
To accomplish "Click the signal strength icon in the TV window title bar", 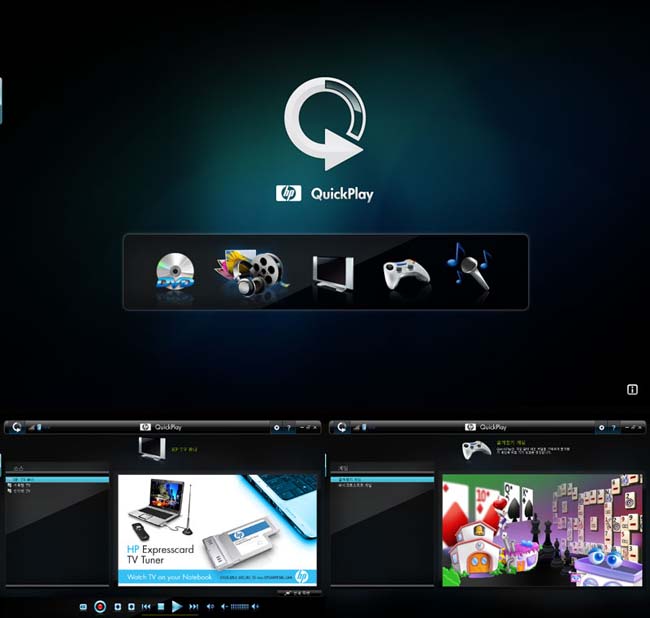I will [x=32, y=427].
